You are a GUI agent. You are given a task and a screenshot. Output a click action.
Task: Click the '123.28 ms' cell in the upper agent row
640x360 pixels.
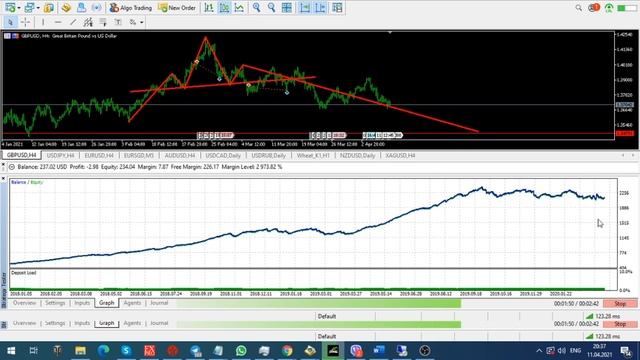(603, 316)
